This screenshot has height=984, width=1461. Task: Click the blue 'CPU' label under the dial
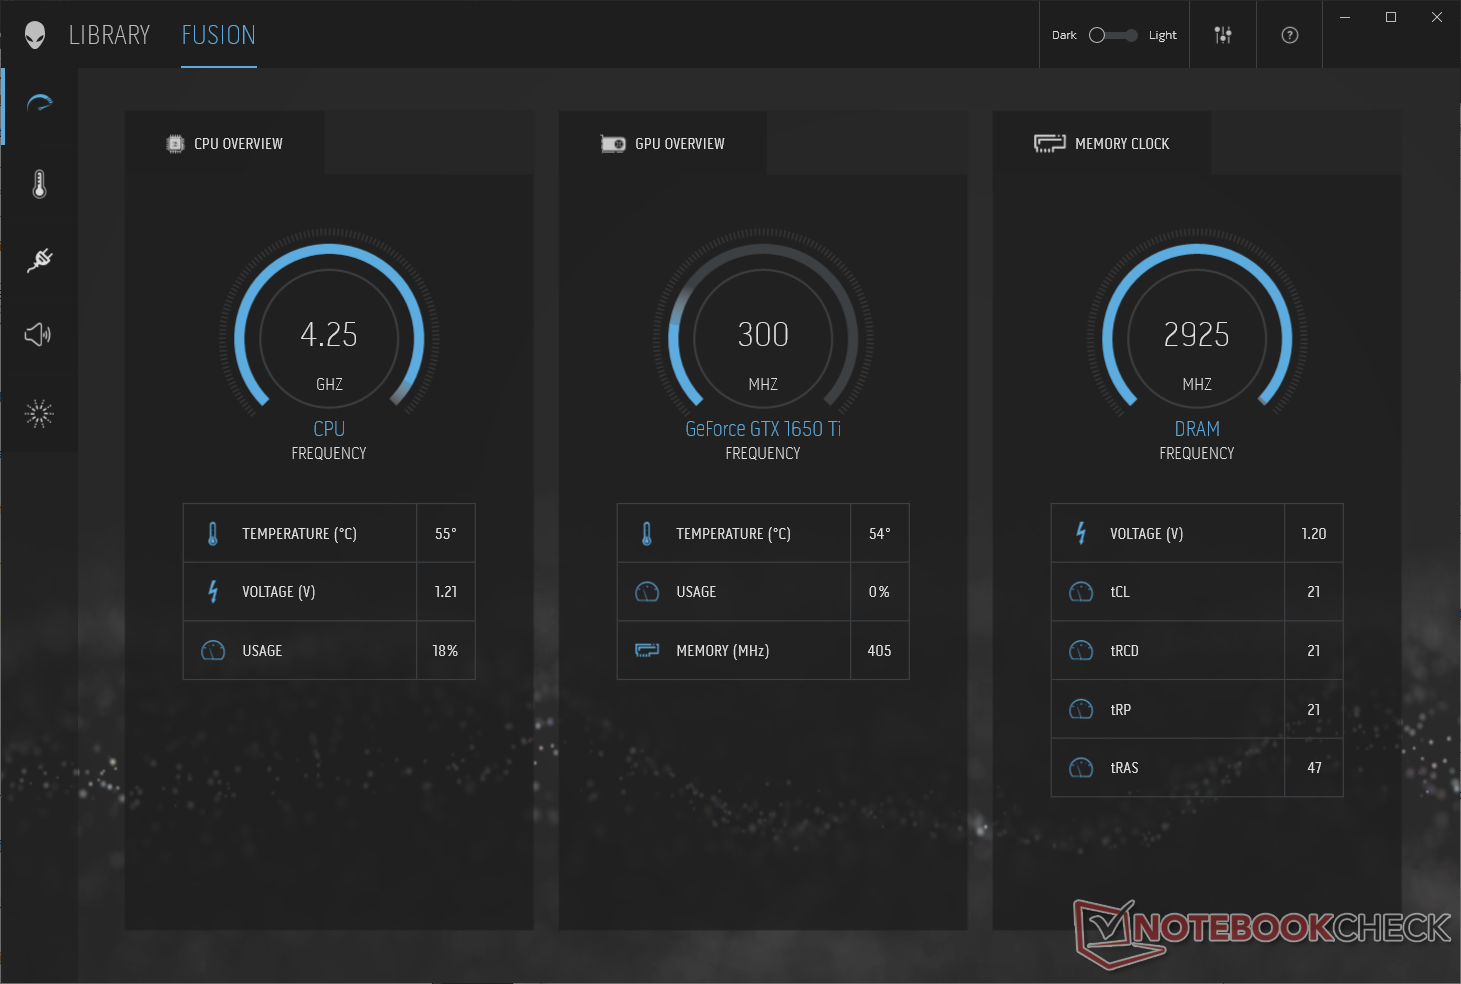[x=329, y=429]
